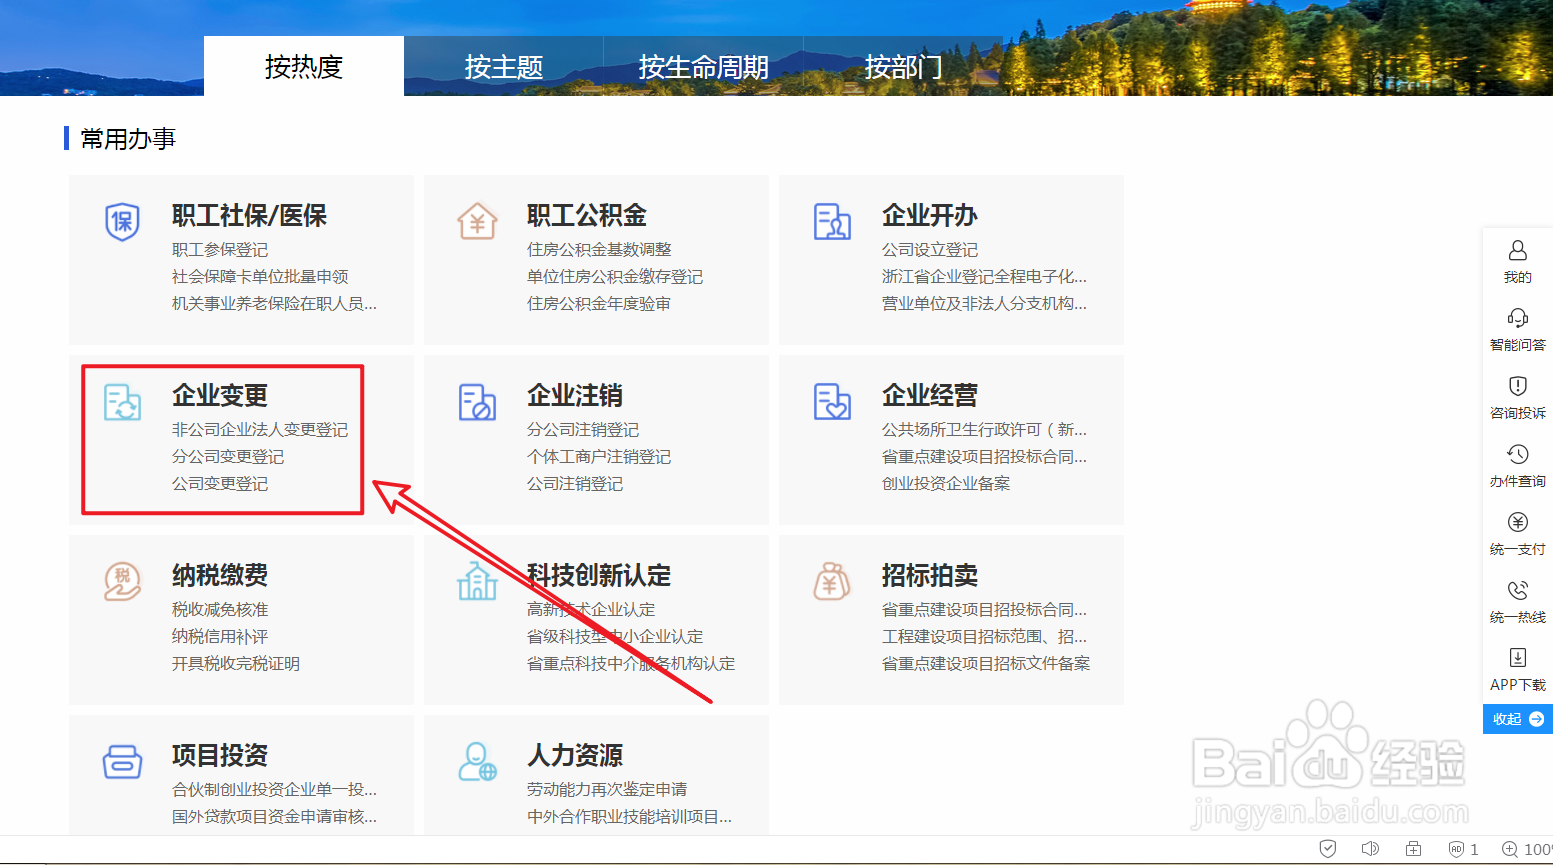Toggle the AD blocker in the status bar
Screen dimensions: 1553x865
[x=1456, y=848]
